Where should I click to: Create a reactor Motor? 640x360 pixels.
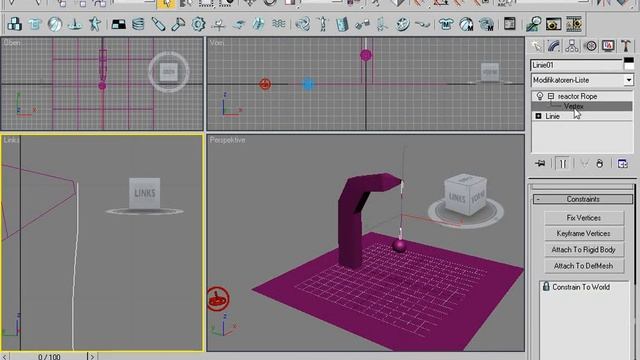198,24
